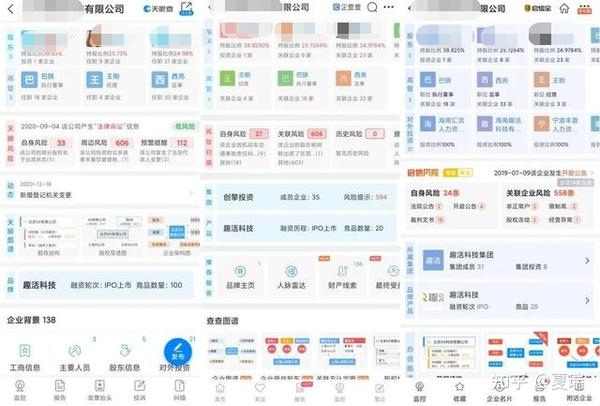Open 巴联 执行董事 card in Qixinbao
The width and height of the screenshot is (600, 406).
click(x=443, y=90)
